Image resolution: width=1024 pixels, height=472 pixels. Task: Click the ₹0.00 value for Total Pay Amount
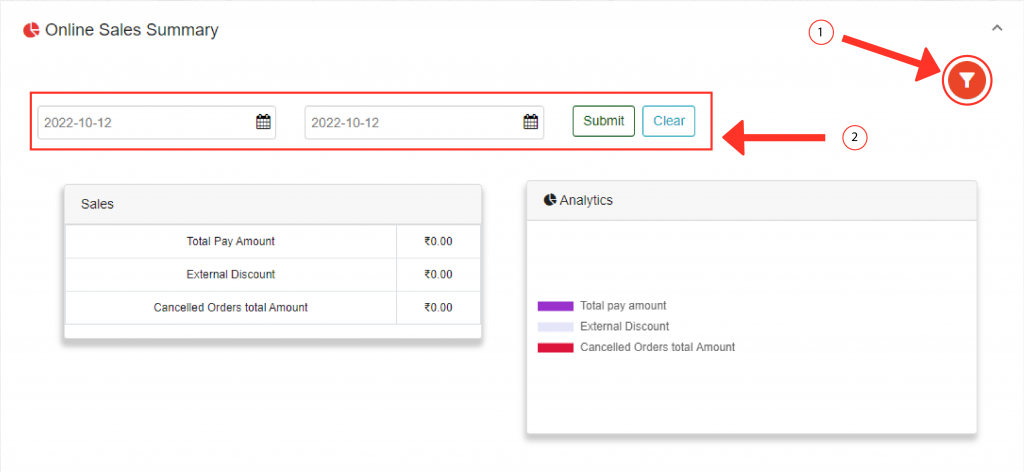(x=438, y=241)
